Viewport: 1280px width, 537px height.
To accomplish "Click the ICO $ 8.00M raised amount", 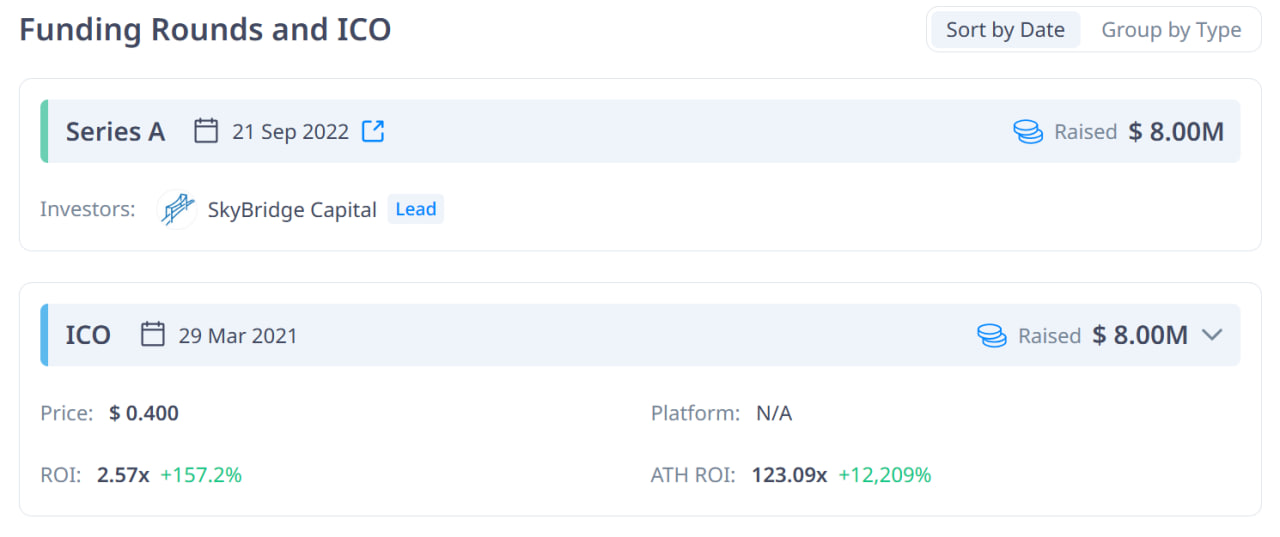I will pos(1140,335).
